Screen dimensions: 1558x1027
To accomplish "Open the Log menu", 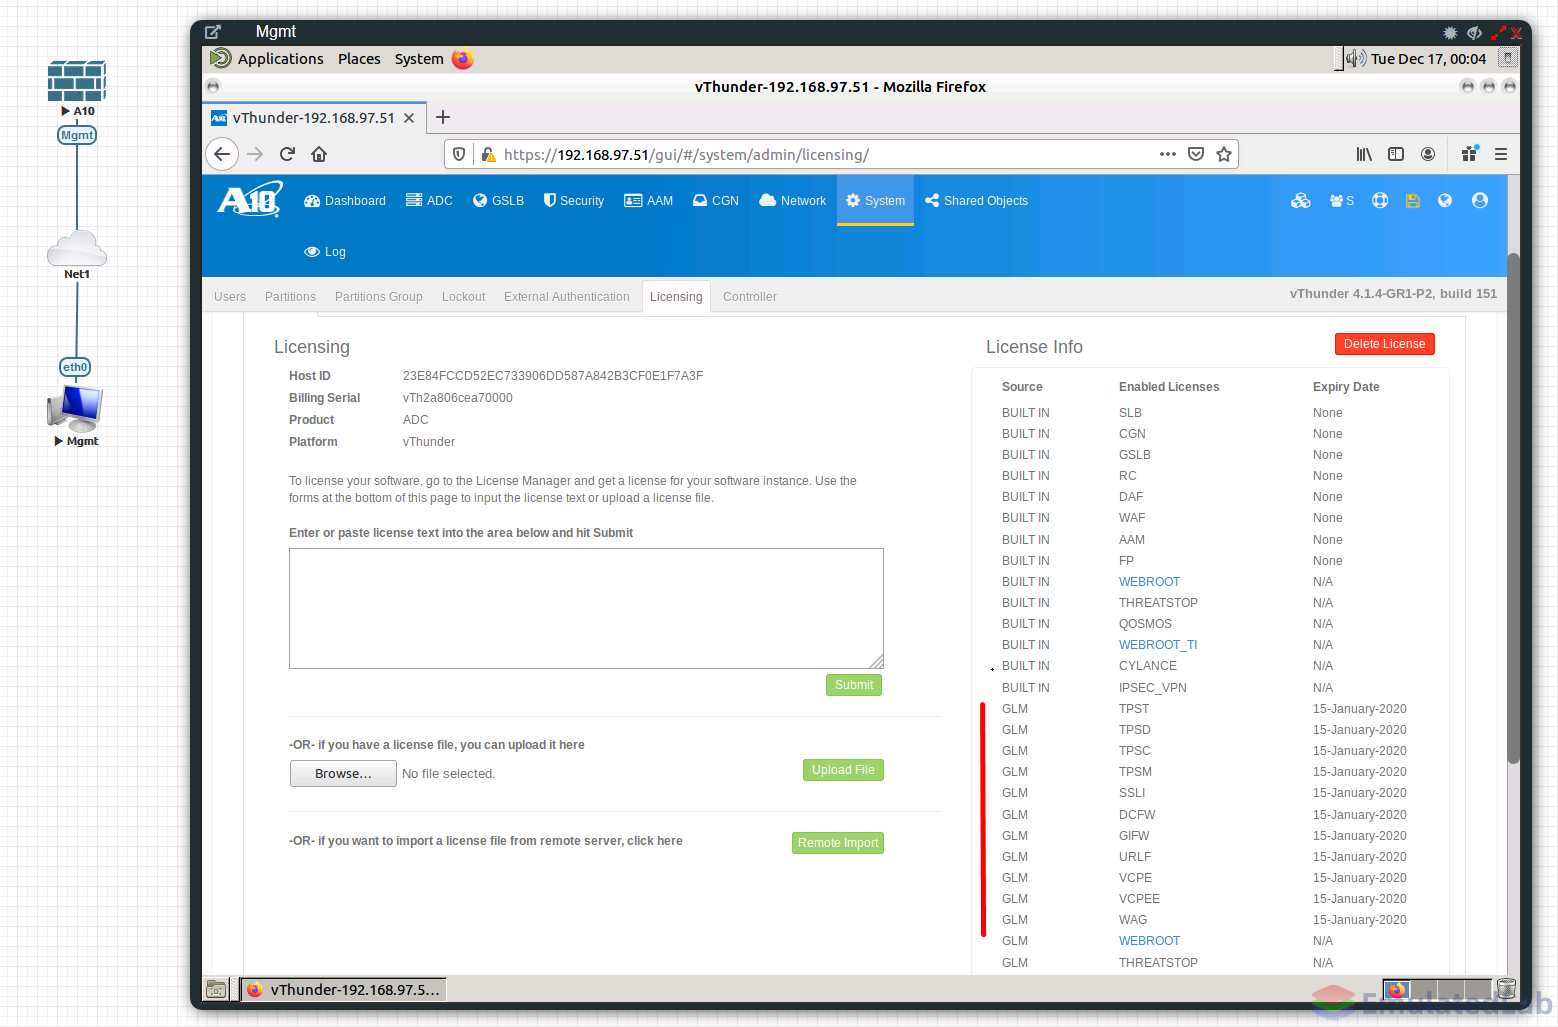I will [x=325, y=252].
